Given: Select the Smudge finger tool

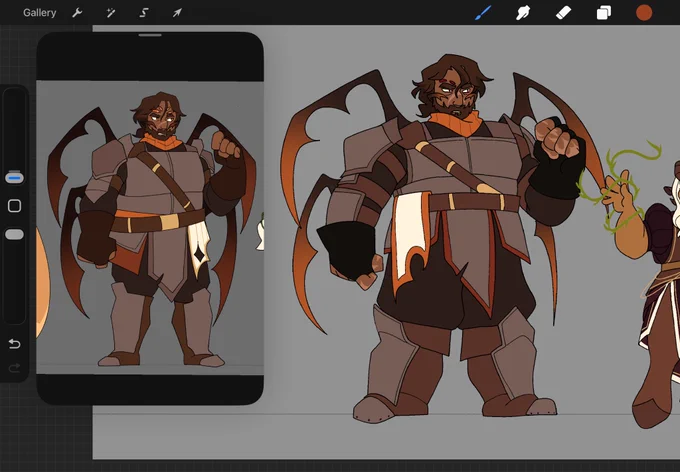Looking at the screenshot, I should 523,13.
